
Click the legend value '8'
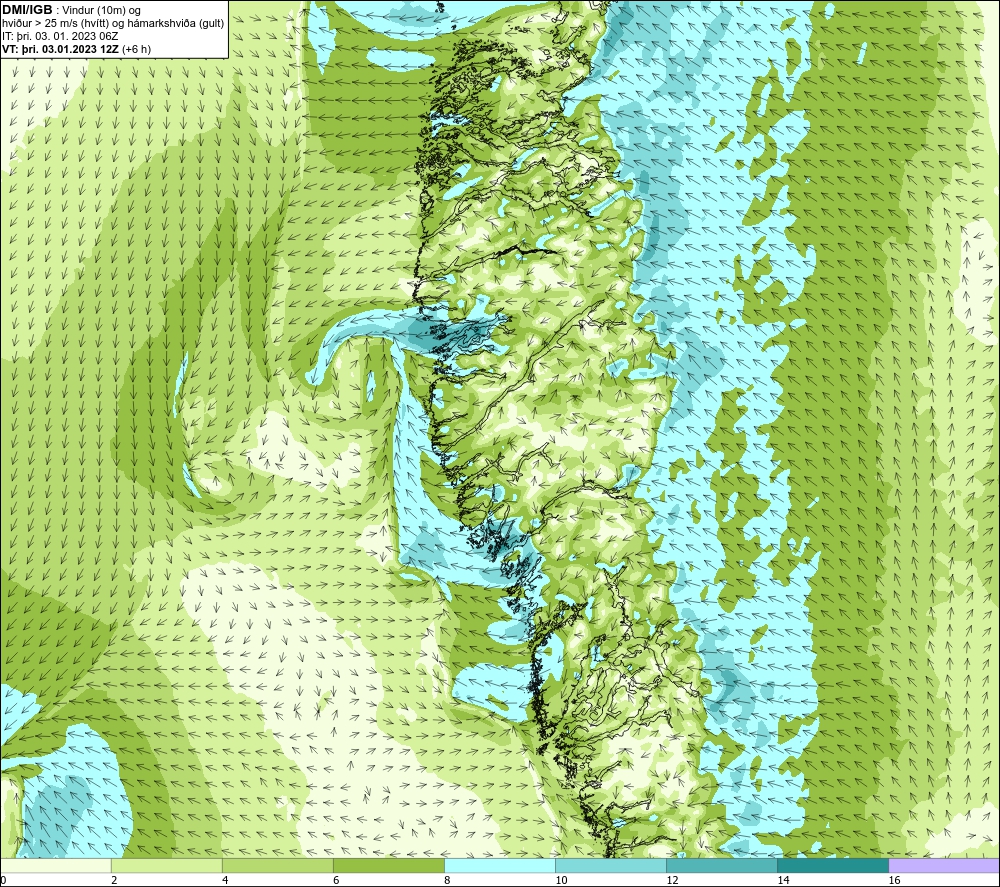point(447,880)
